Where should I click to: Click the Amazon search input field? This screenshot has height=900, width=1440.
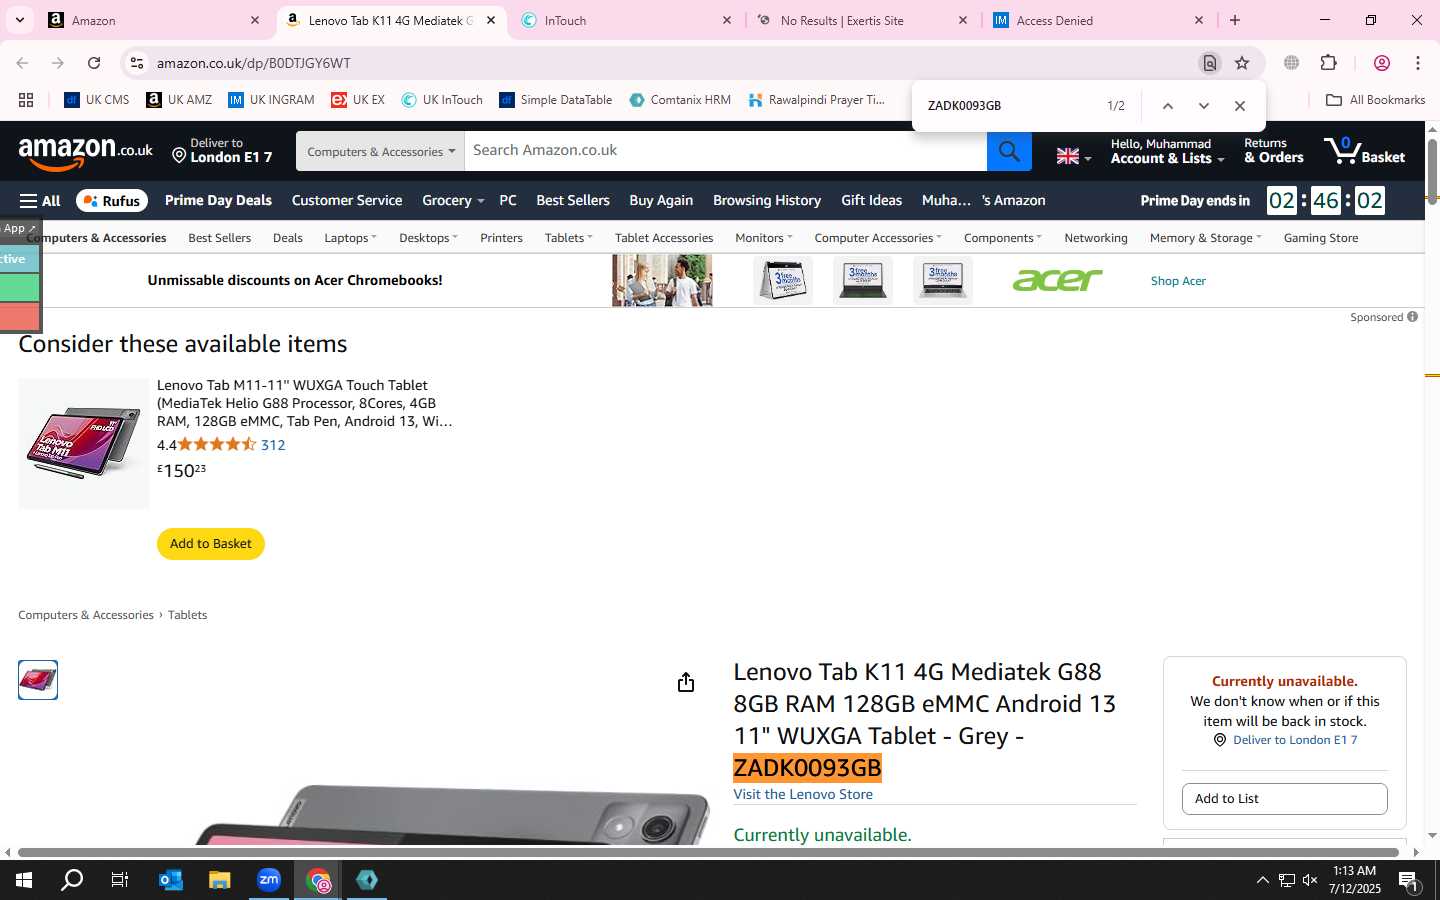[x=725, y=151]
